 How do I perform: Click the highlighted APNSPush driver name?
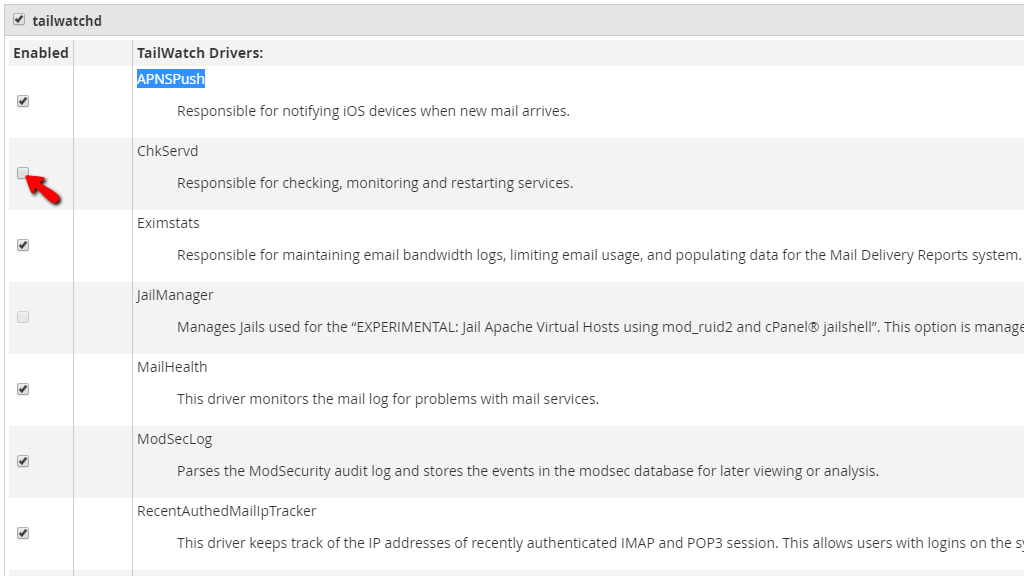(170, 79)
